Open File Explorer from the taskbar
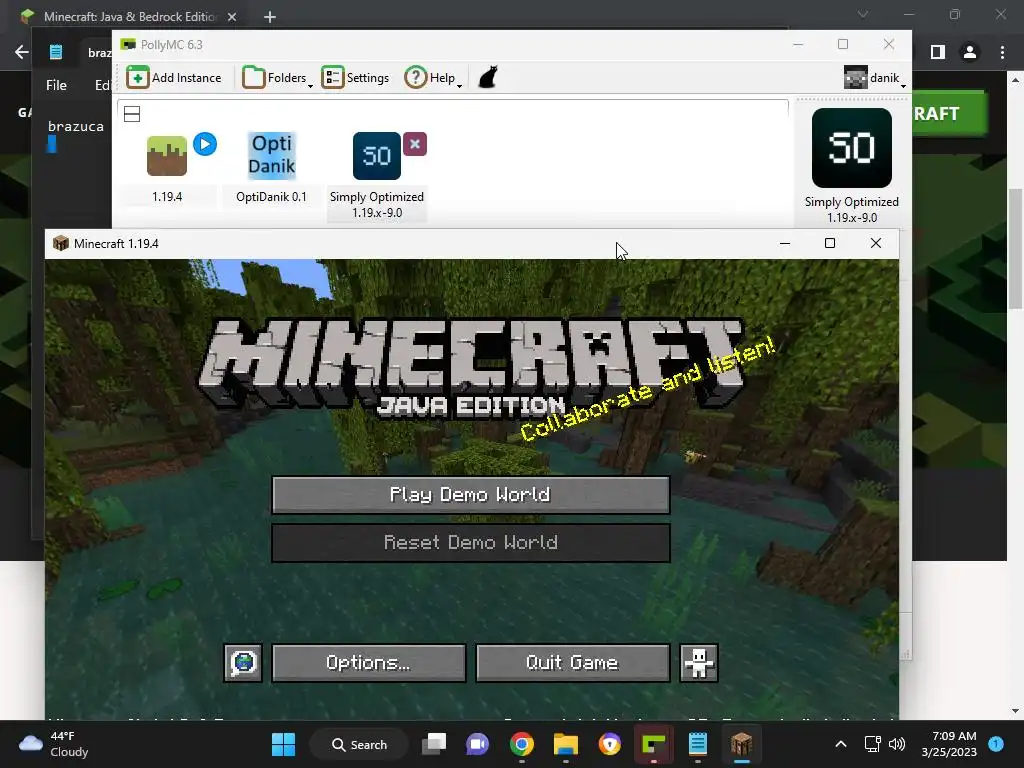The width and height of the screenshot is (1024, 768). [566, 744]
